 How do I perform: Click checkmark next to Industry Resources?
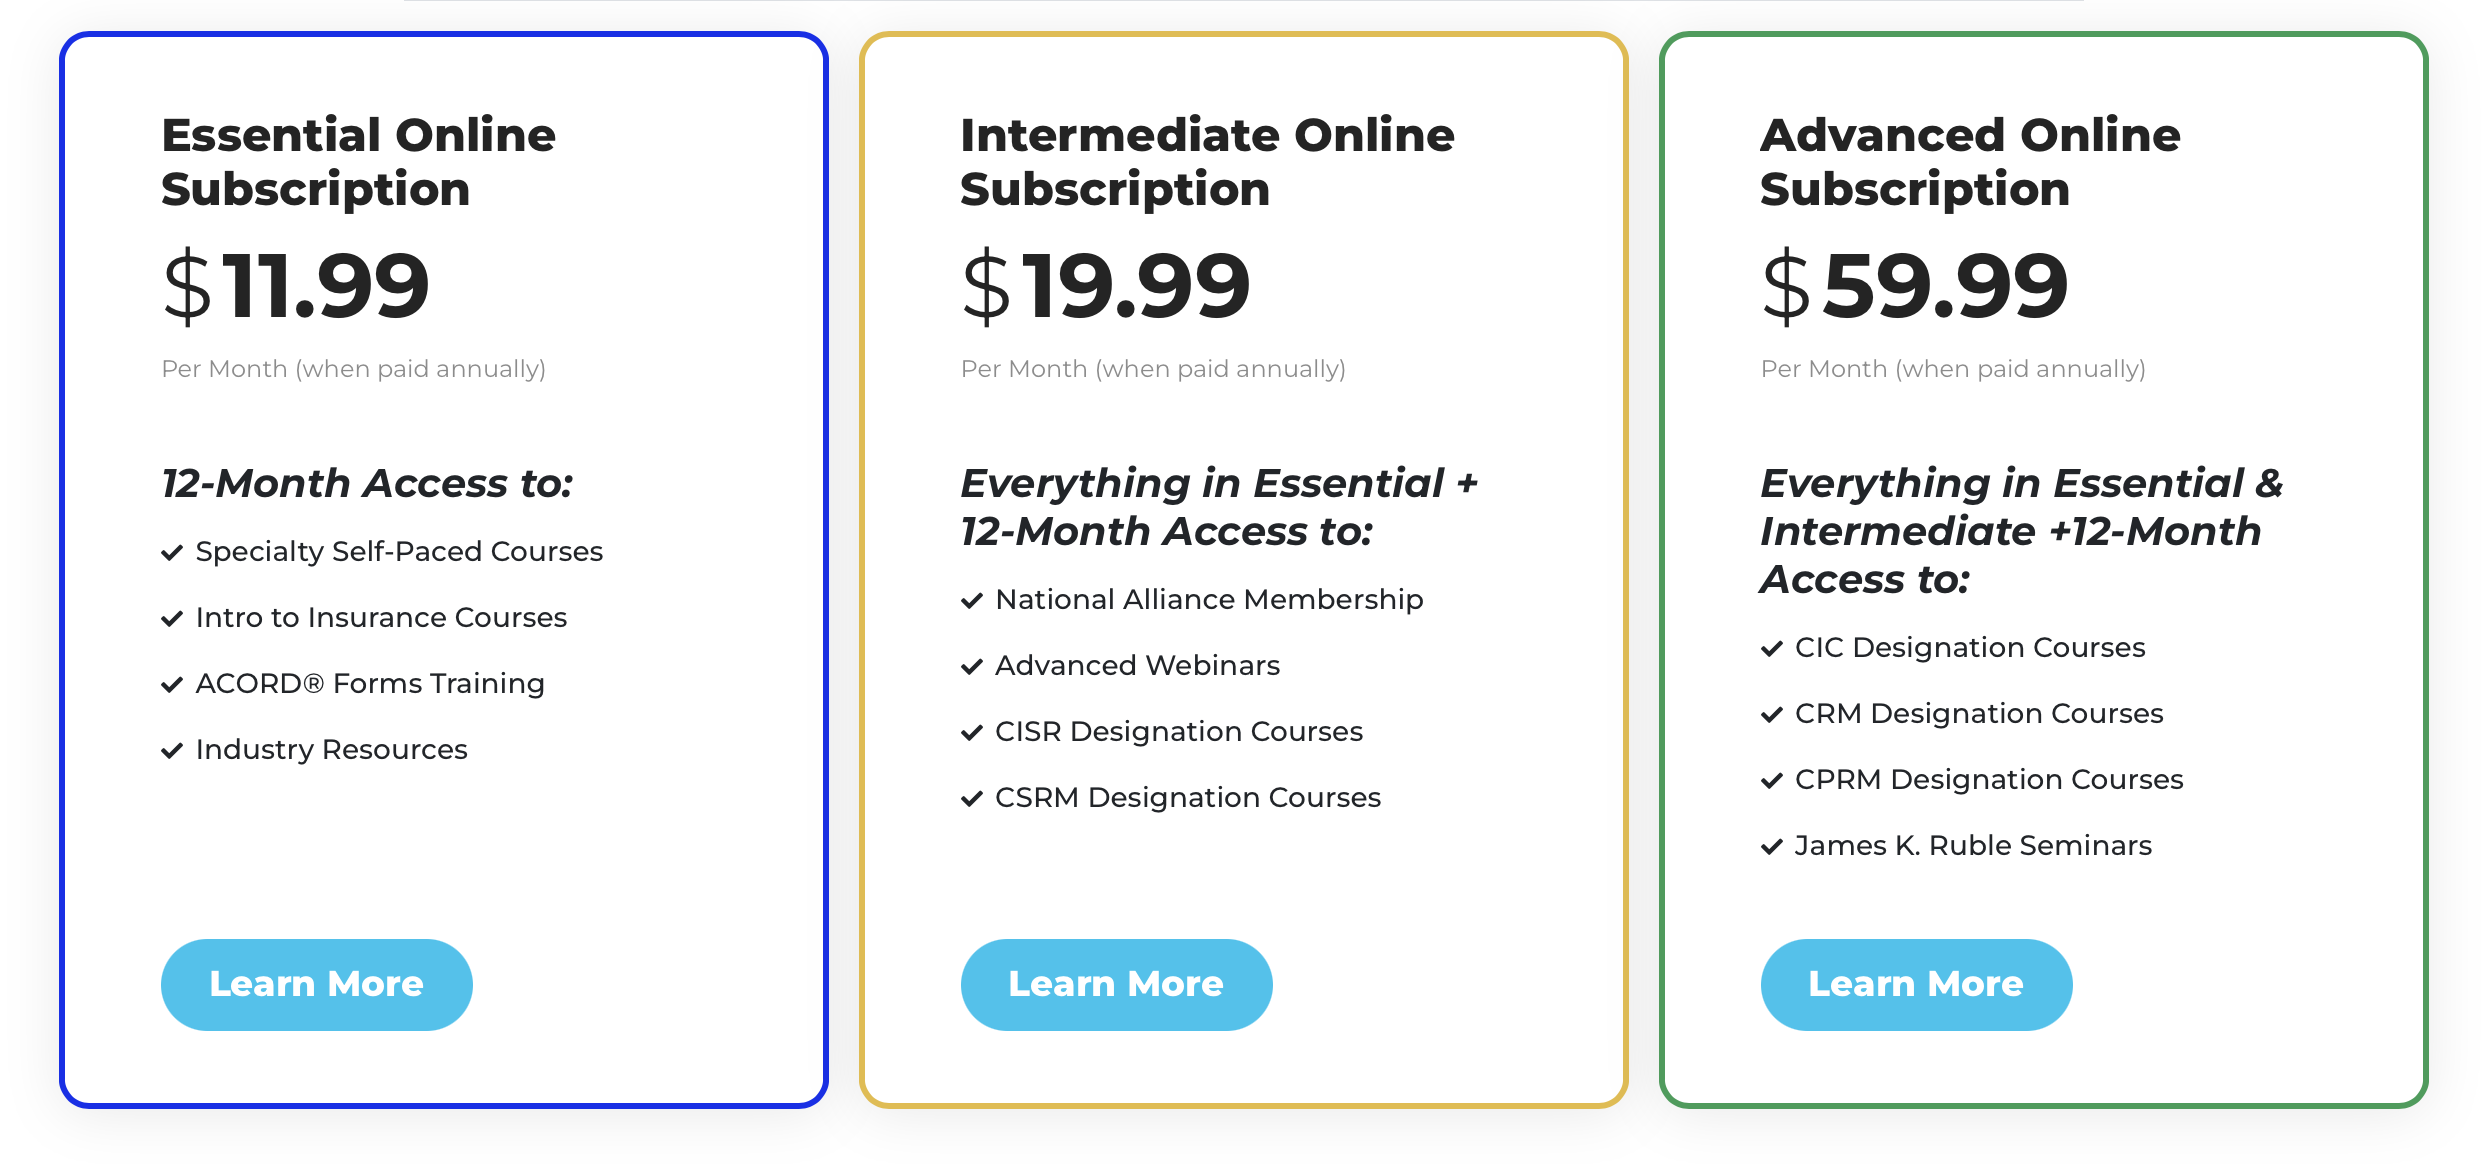pyautogui.click(x=172, y=750)
